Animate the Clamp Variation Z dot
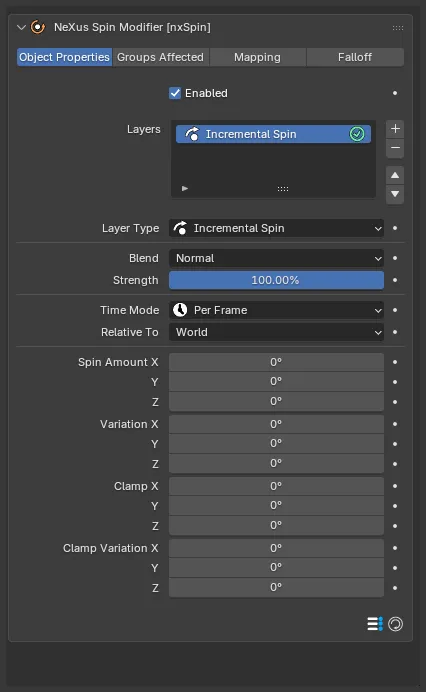This screenshot has height=692, width=426. 395,588
